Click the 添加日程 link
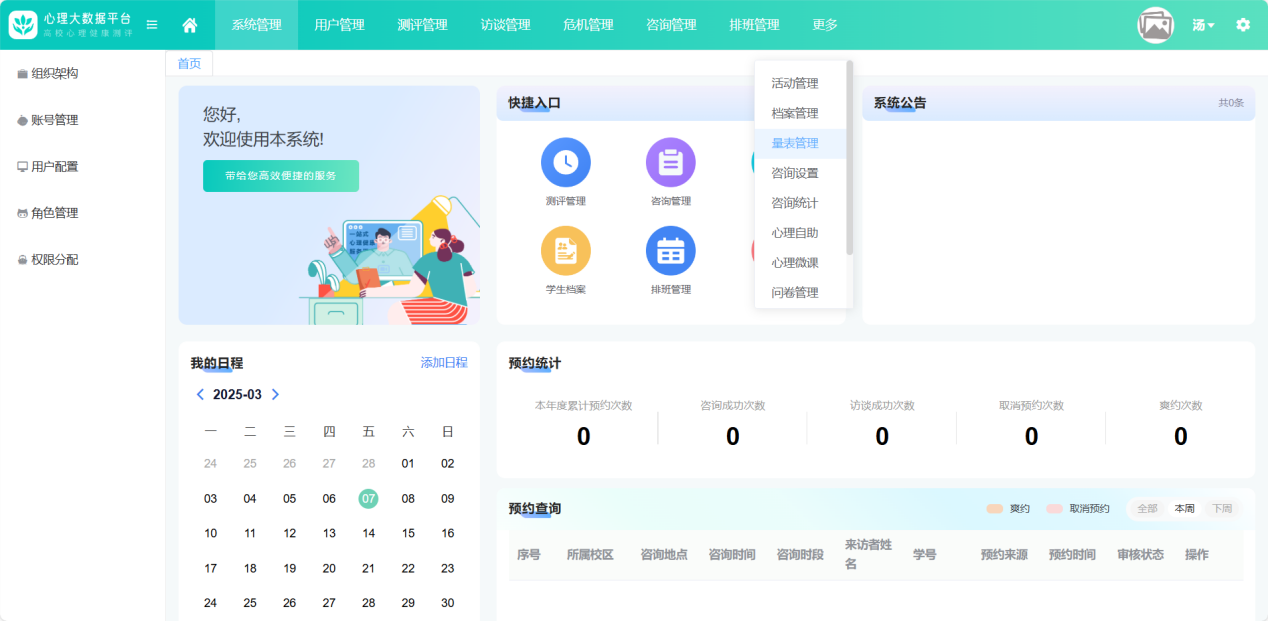The image size is (1268, 621). point(443,363)
